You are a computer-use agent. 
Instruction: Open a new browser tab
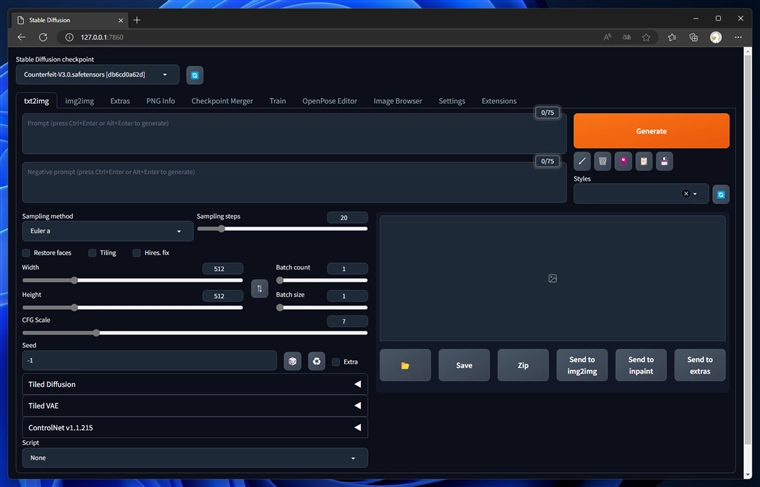tap(137, 20)
